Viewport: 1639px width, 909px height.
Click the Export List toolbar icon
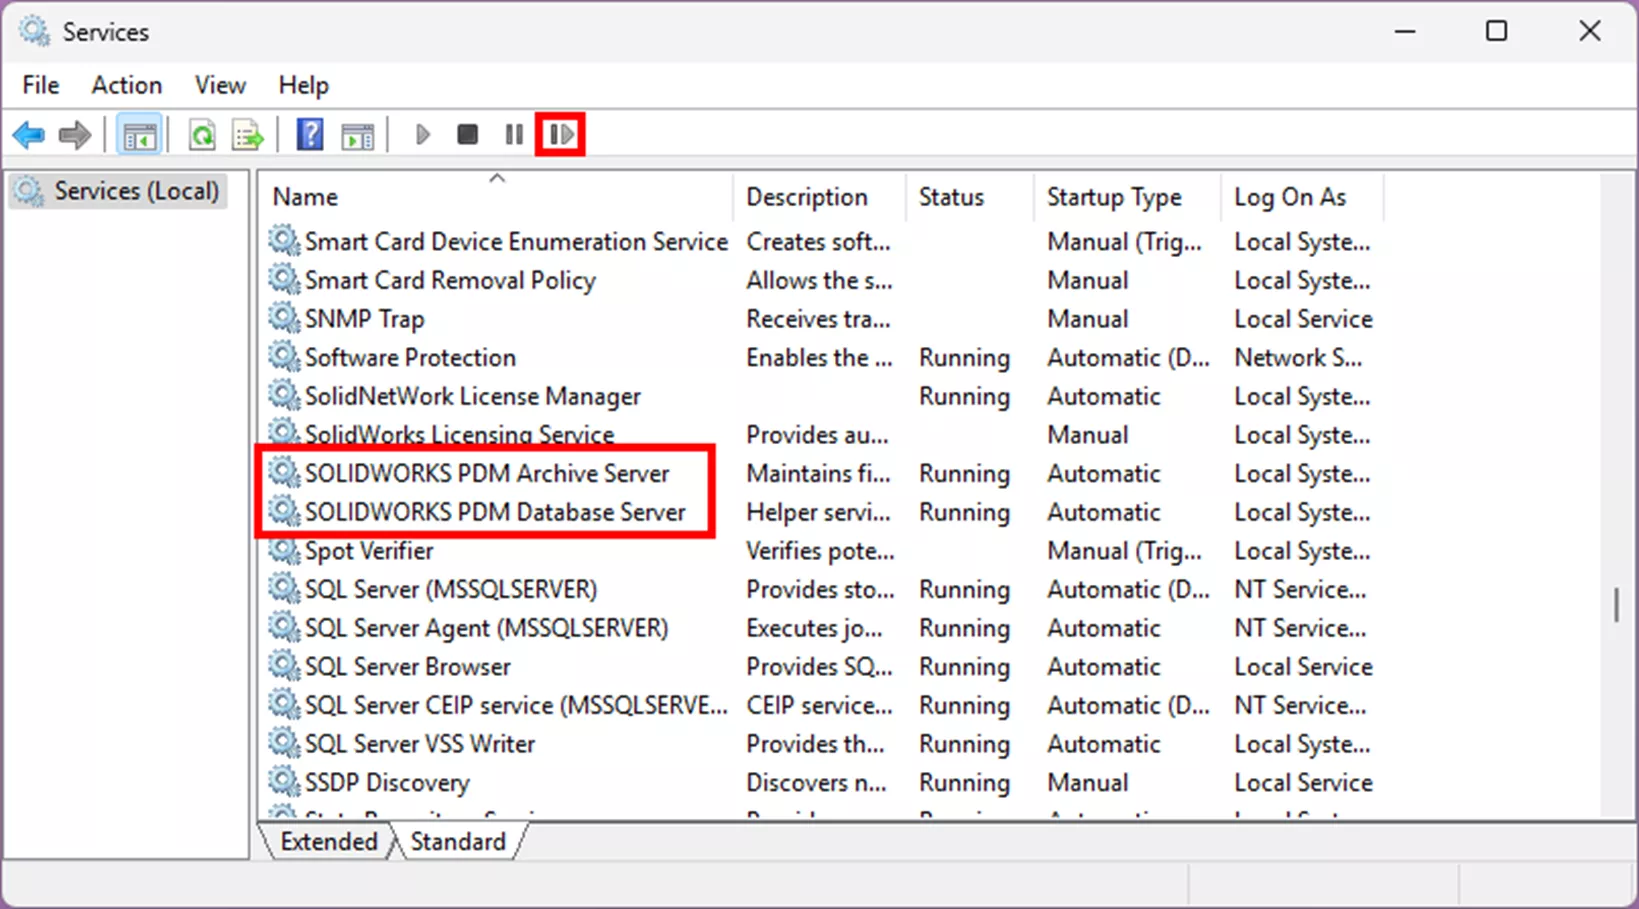(x=247, y=134)
